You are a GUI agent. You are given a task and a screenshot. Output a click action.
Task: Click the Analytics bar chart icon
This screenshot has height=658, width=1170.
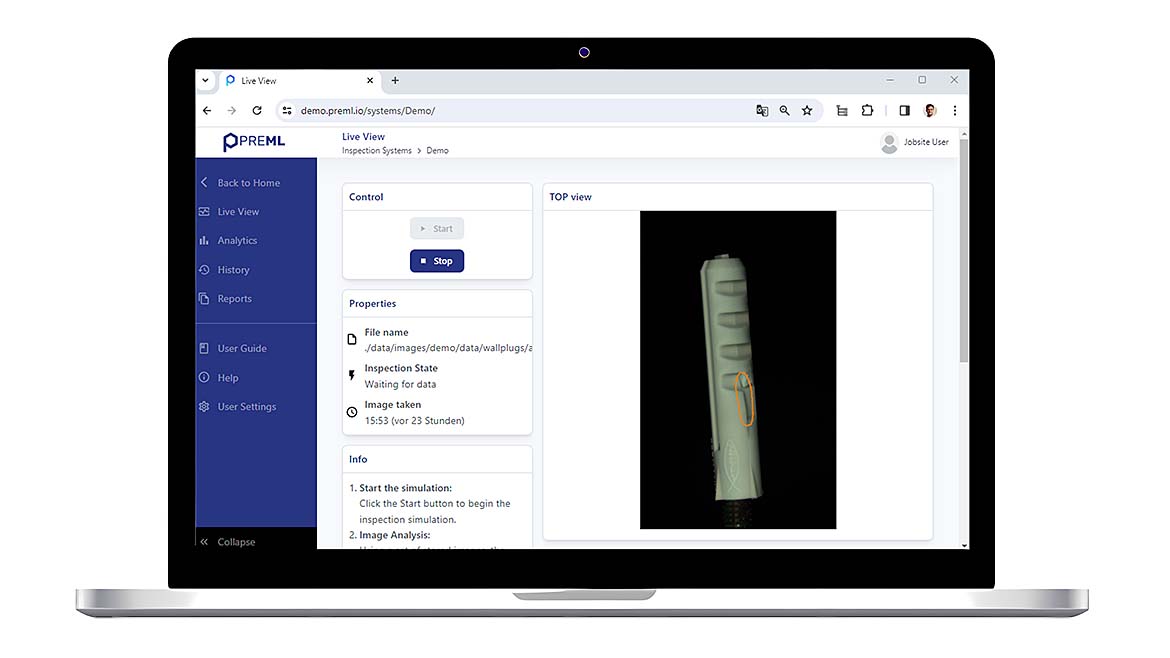(204, 240)
